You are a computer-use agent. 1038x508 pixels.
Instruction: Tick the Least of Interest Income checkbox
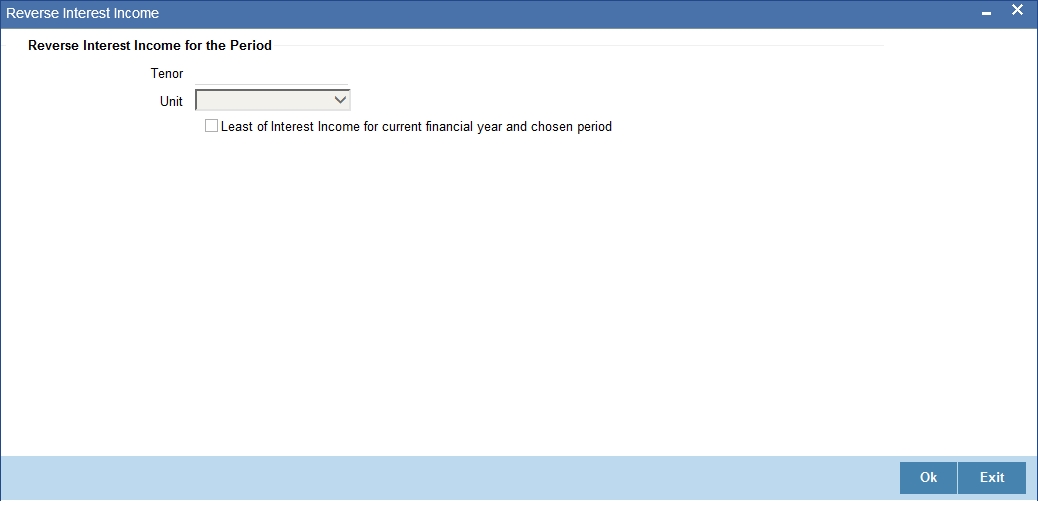[211, 125]
